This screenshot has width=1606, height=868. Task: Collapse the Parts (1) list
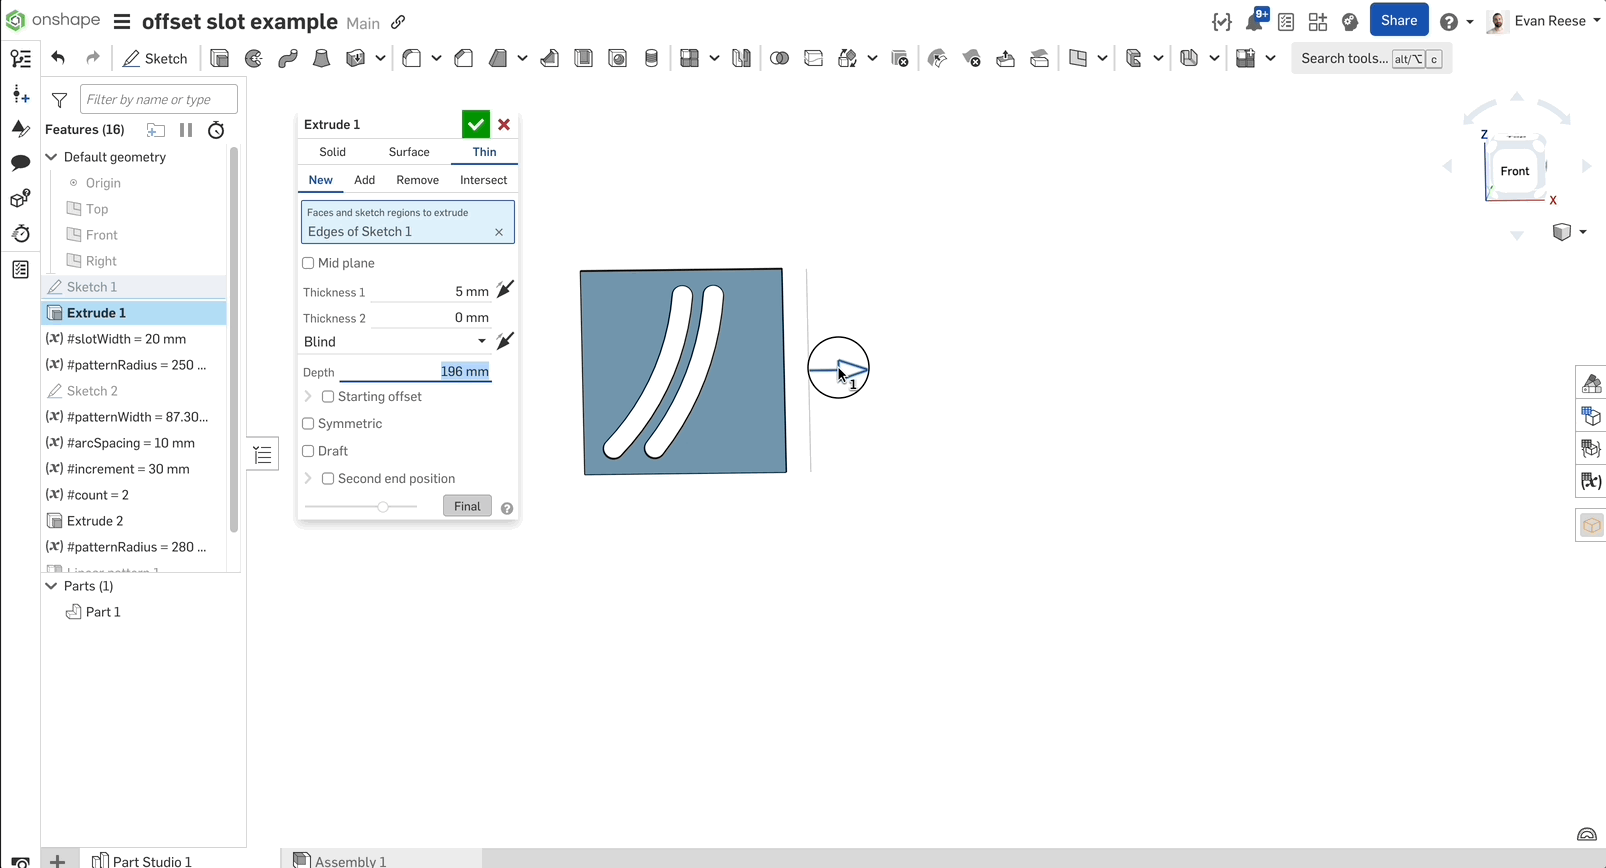51,586
